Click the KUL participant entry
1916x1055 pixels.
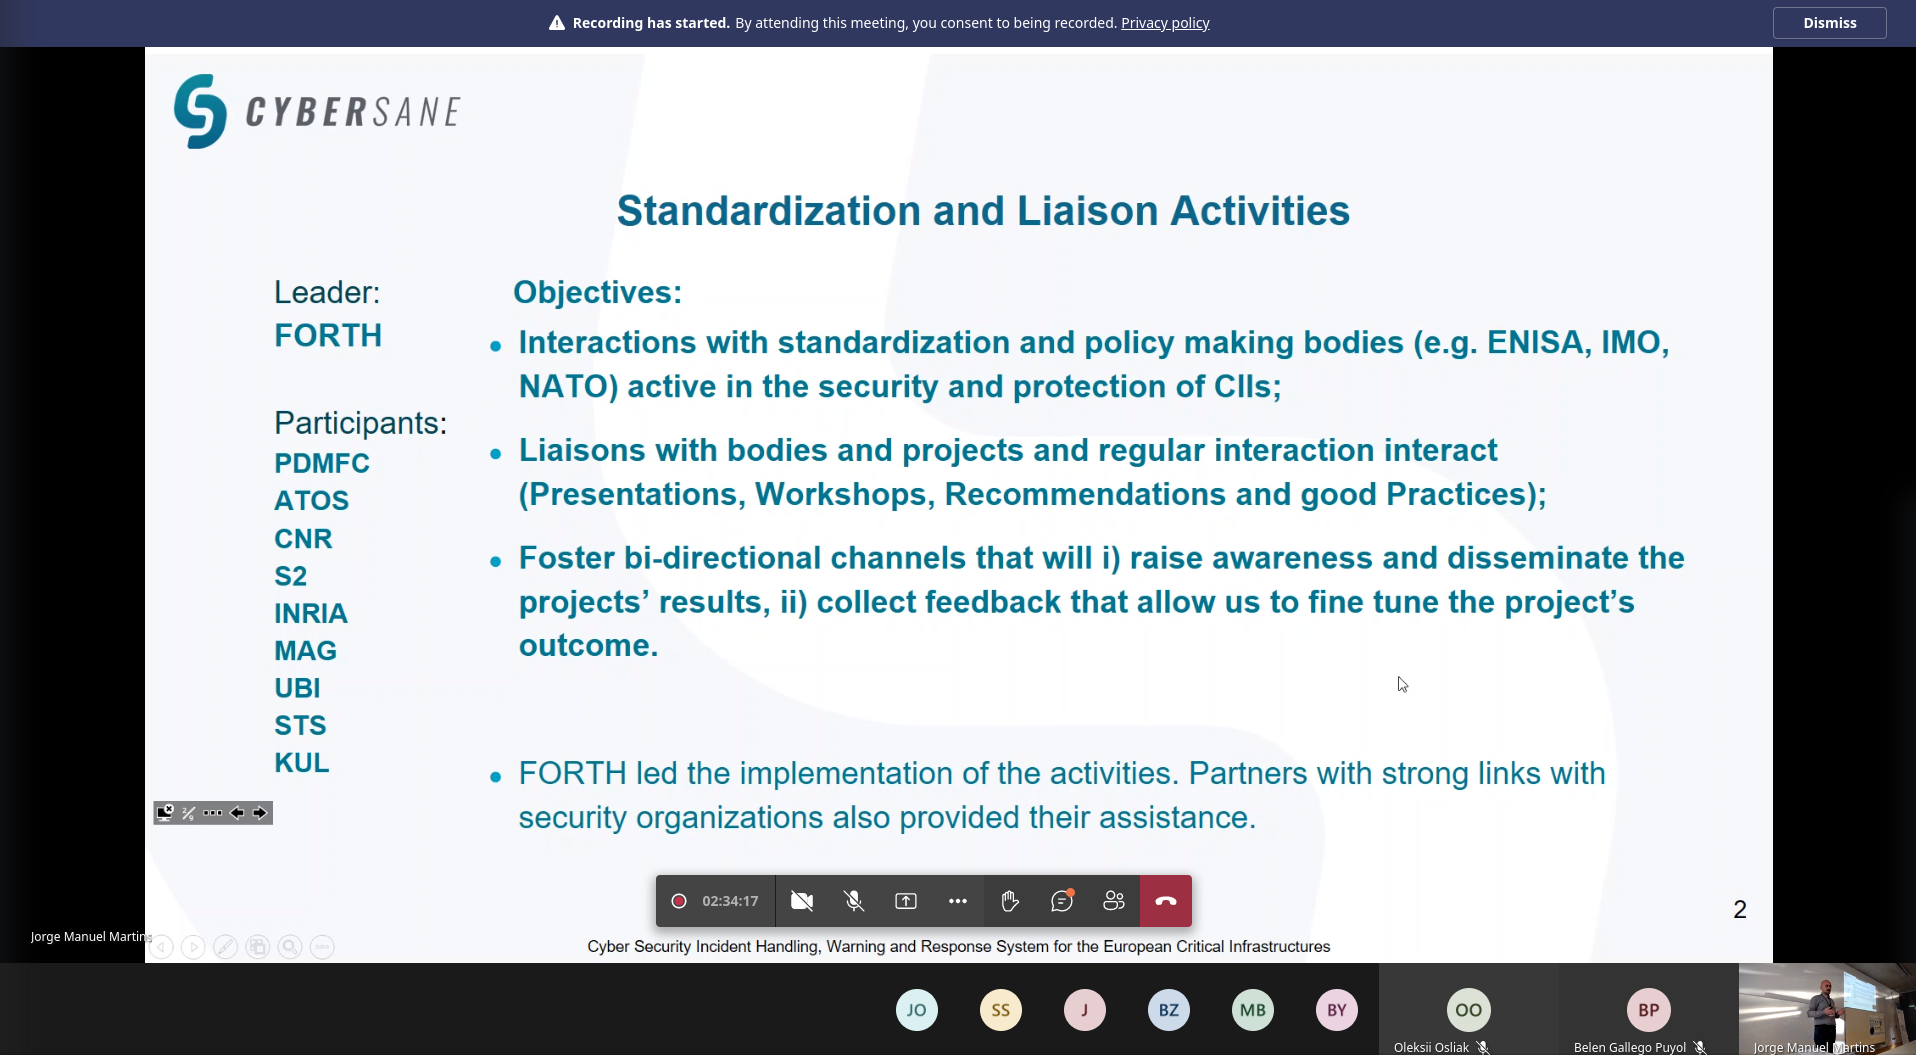[x=301, y=763]
